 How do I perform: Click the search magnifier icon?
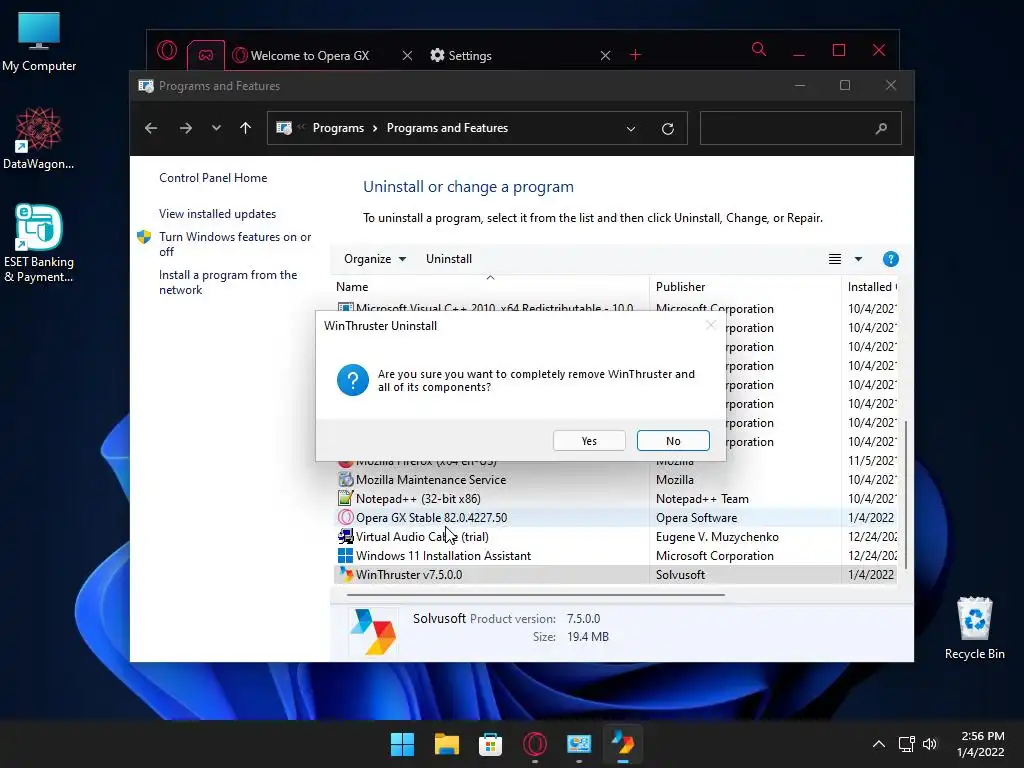pyautogui.click(x=881, y=128)
